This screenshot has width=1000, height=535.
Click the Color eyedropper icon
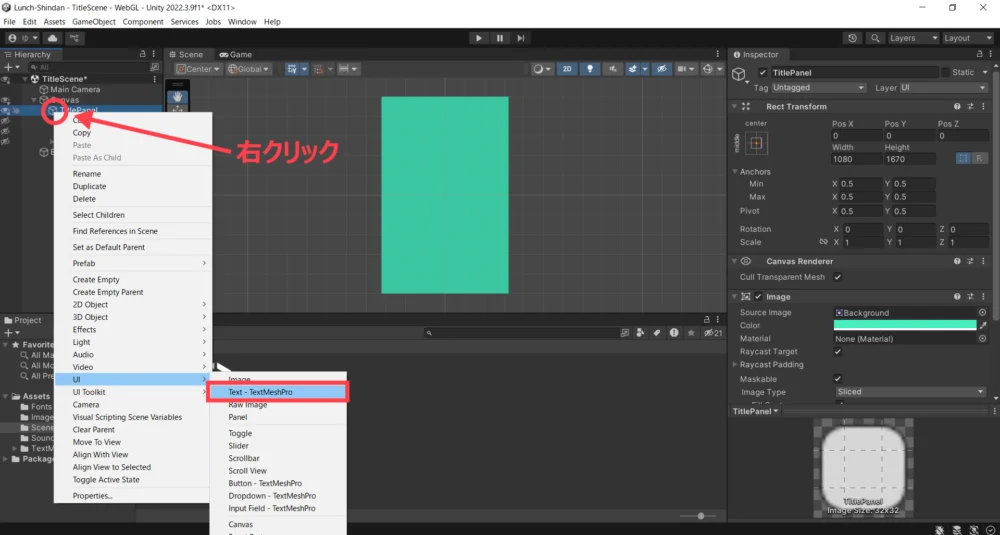point(983,325)
